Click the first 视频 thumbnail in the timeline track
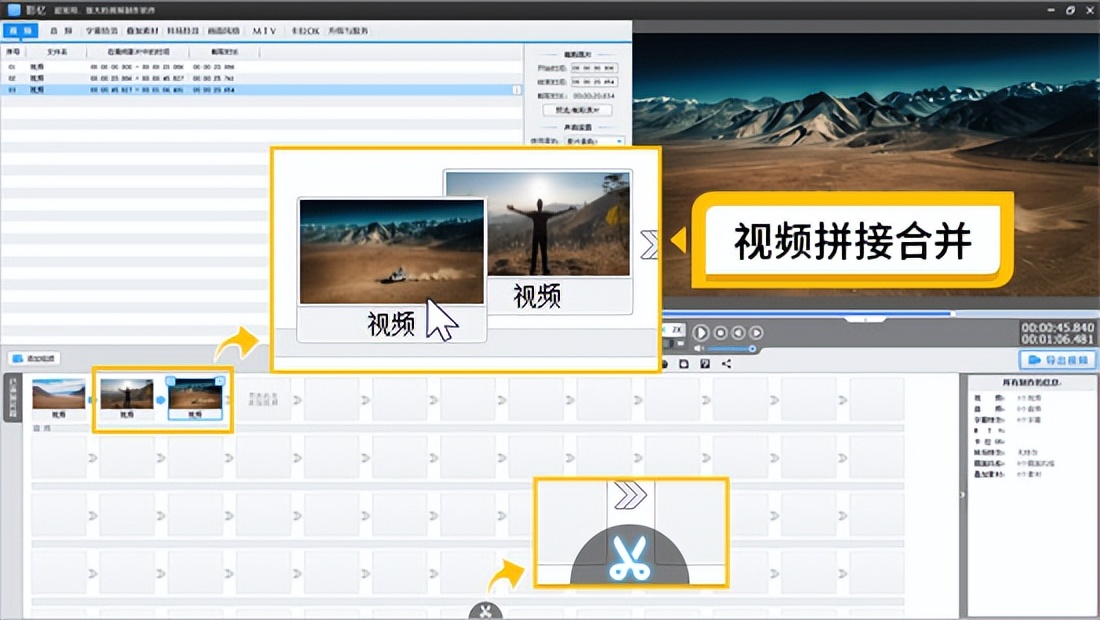 (57, 395)
